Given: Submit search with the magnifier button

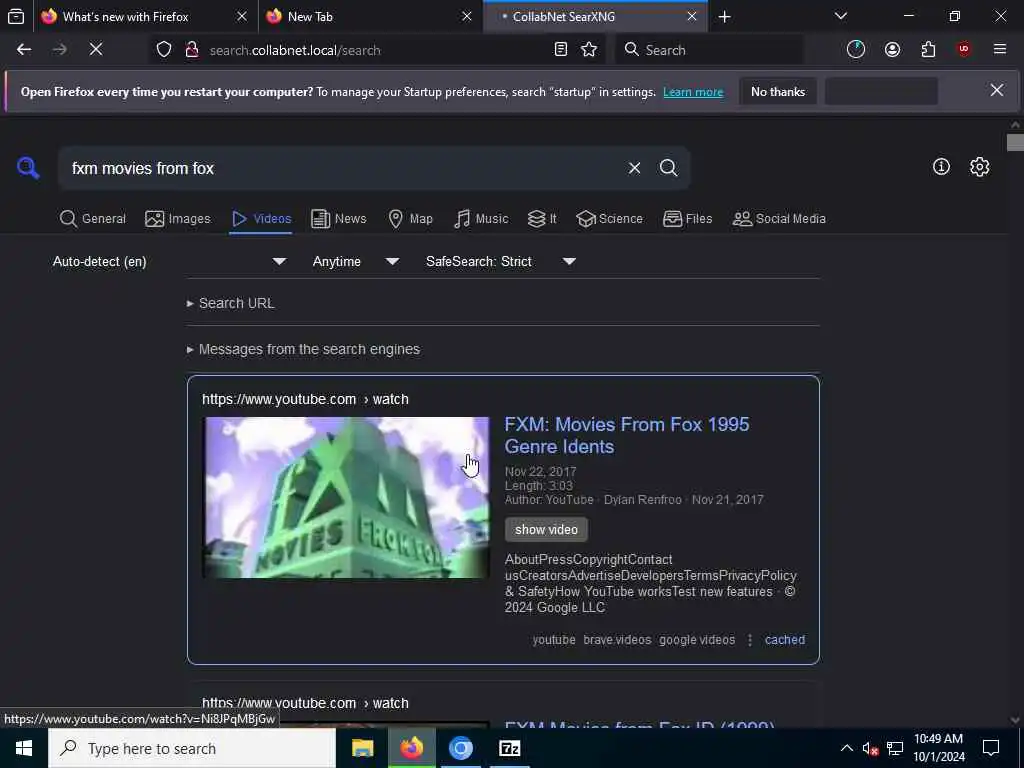Looking at the screenshot, I should pos(668,168).
